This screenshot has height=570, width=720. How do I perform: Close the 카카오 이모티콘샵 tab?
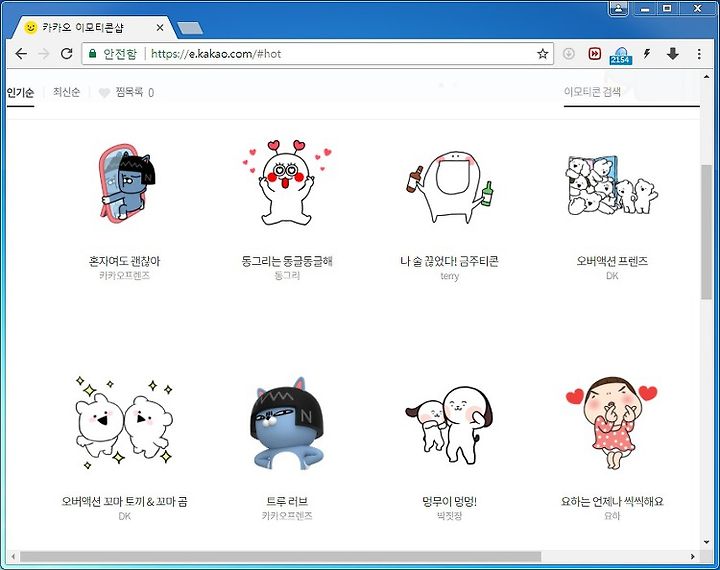coord(160,28)
